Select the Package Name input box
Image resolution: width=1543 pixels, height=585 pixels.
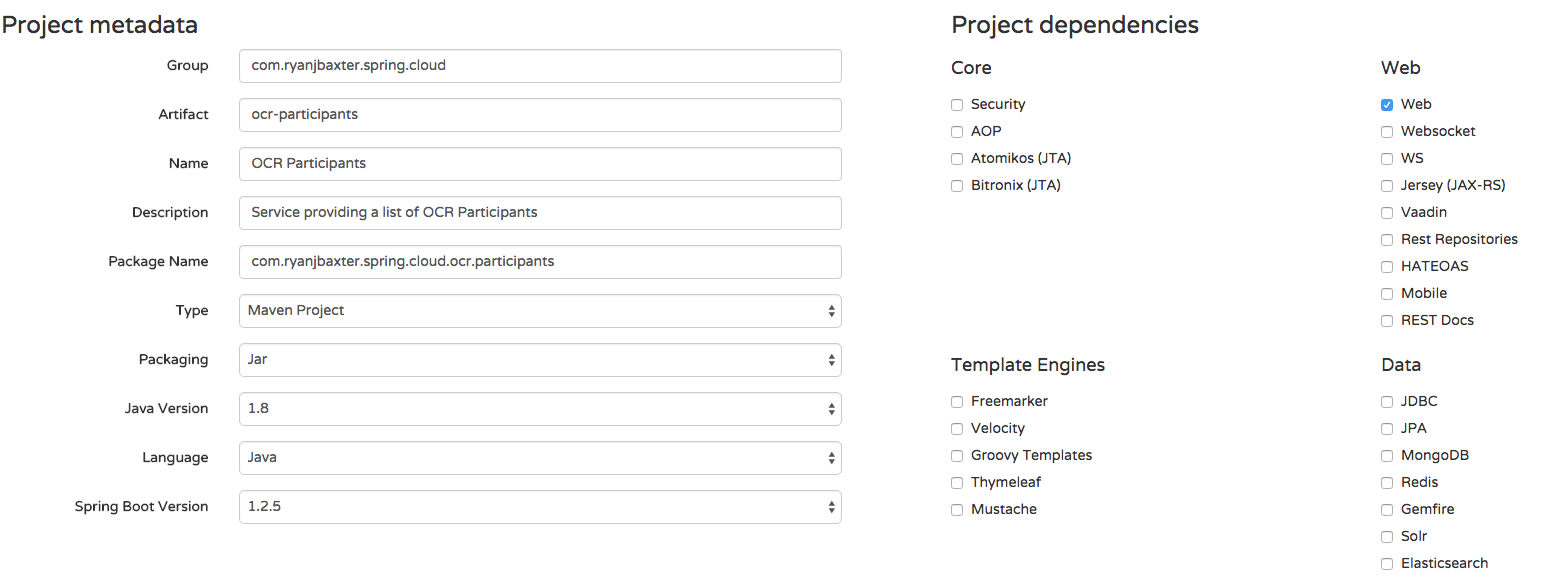tap(540, 262)
